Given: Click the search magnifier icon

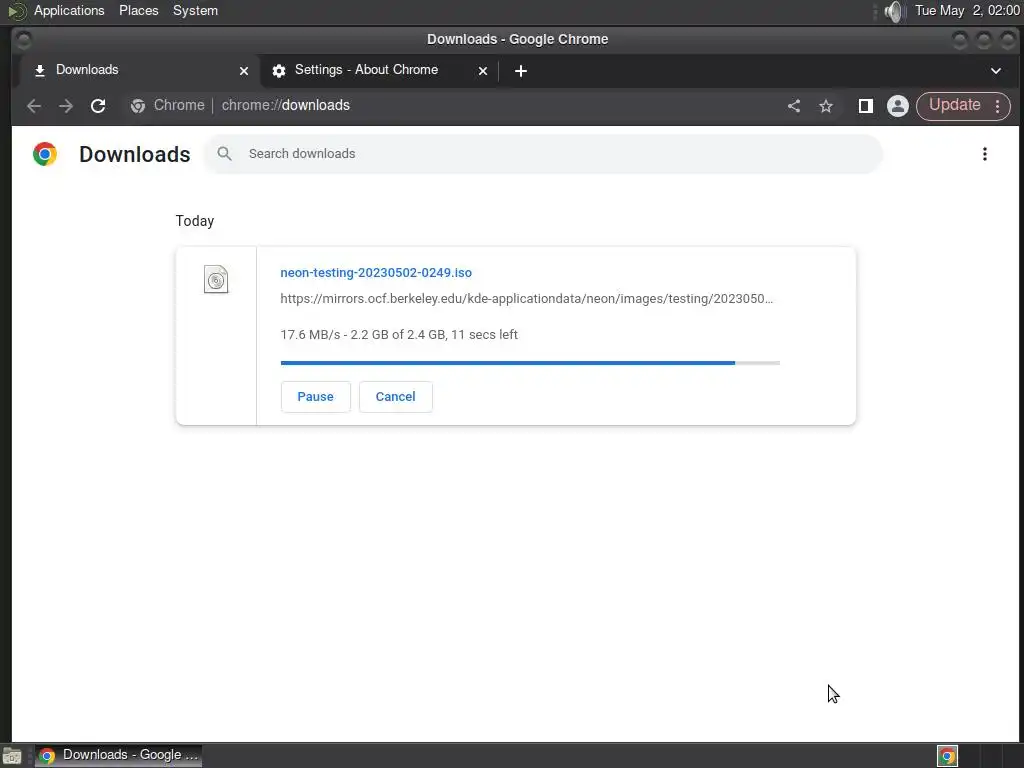Looking at the screenshot, I should click(x=224, y=153).
